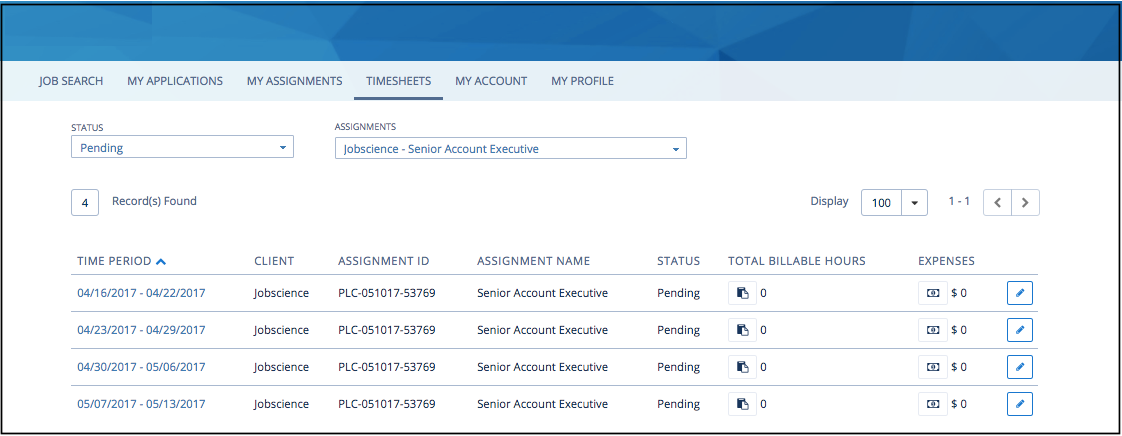Go to previous page of records
Screen dimensions: 1122x436
coord(997,203)
